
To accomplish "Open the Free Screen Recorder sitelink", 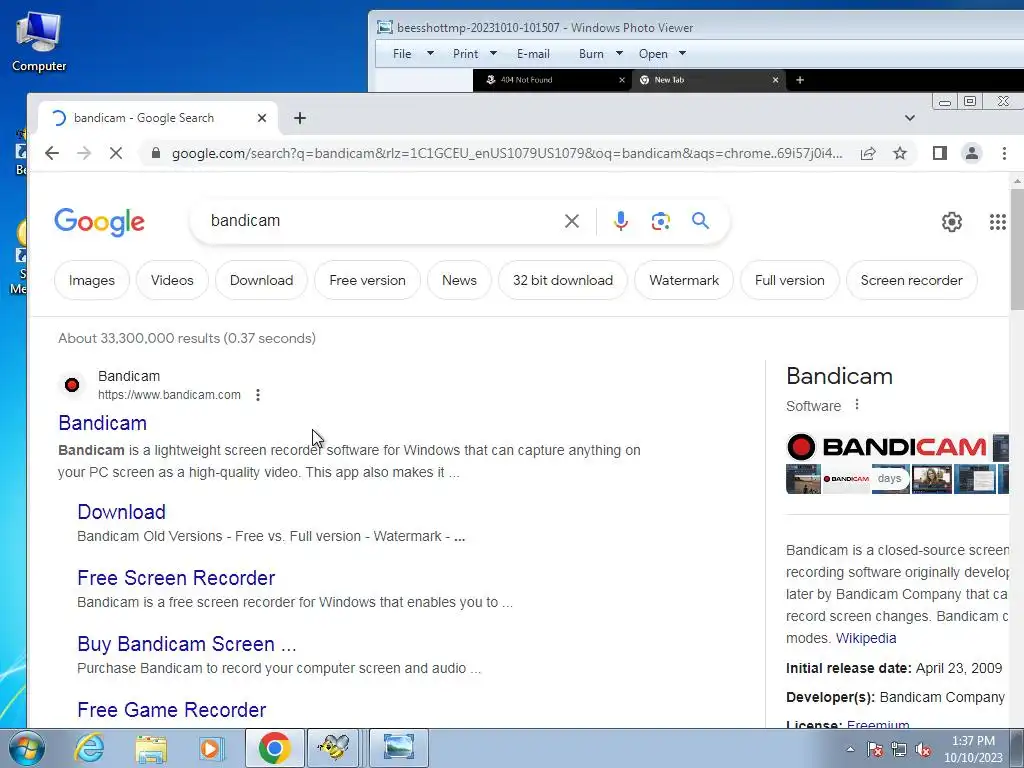I will pyautogui.click(x=176, y=578).
